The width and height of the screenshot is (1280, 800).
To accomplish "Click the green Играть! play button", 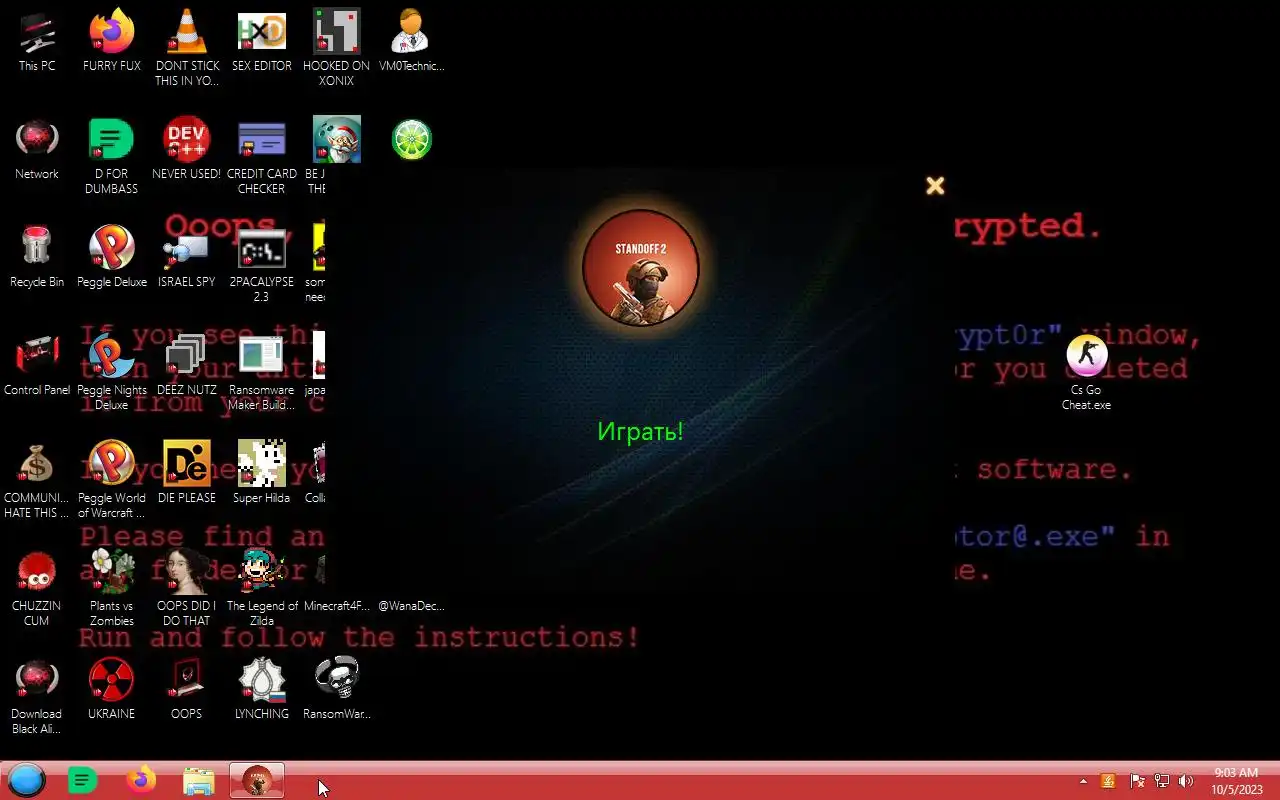I will [x=640, y=432].
